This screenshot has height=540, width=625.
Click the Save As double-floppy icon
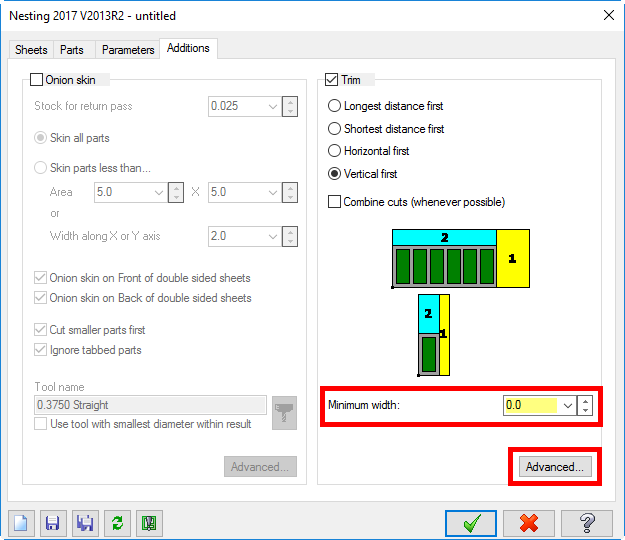(x=85, y=523)
